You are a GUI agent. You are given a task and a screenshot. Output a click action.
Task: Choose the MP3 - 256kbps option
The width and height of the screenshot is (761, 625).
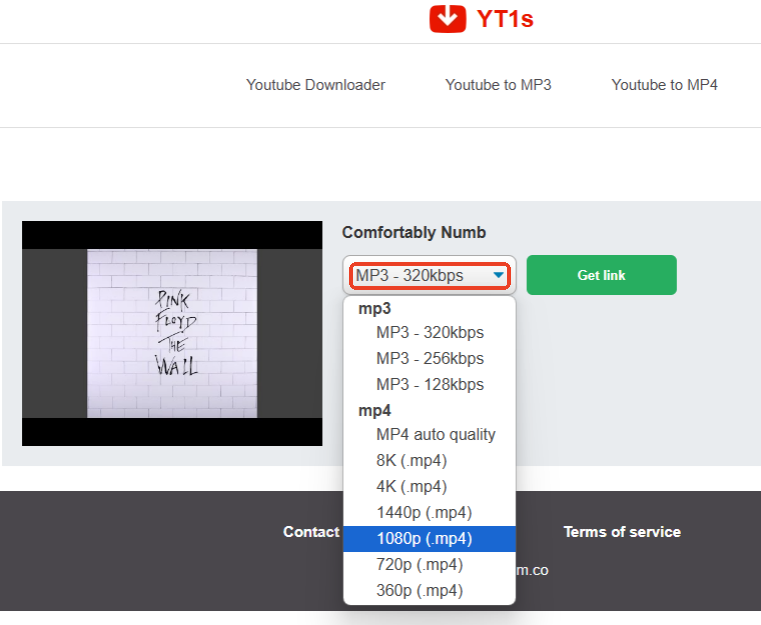(430, 359)
